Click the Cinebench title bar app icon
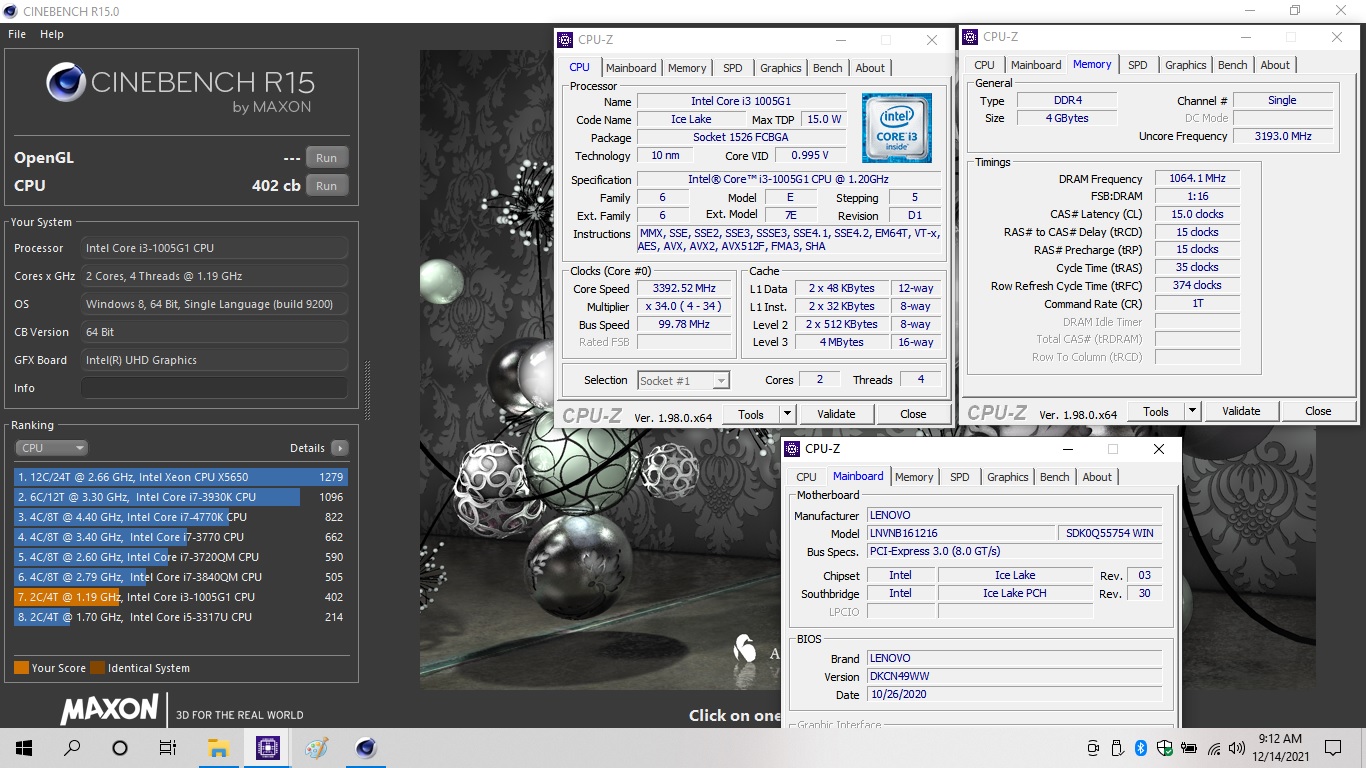1366x768 pixels. point(11,11)
